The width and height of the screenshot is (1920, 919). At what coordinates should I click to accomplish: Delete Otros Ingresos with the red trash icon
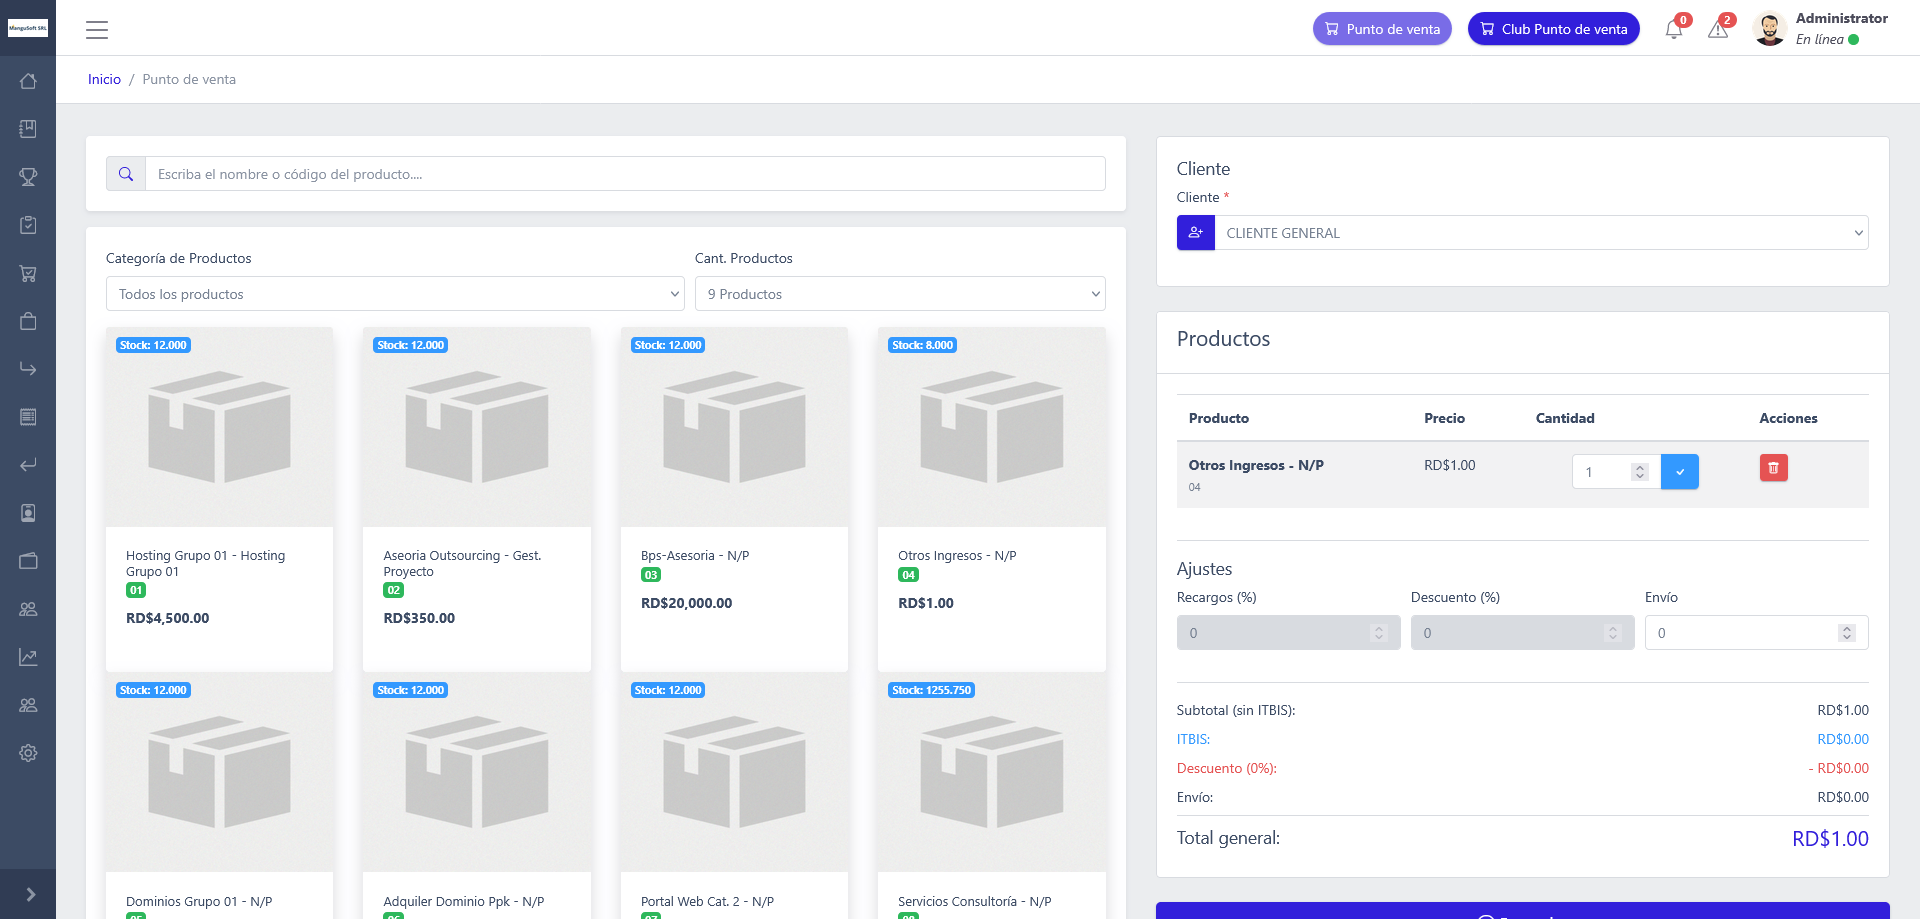[x=1773, y=468]
